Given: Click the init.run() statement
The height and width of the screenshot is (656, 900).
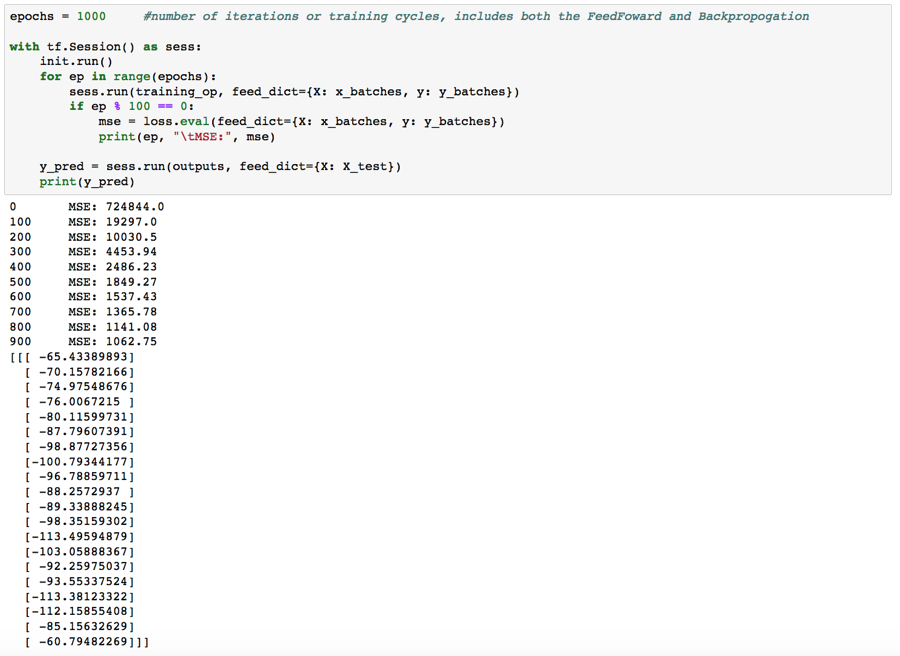Looking at the screenshot, I should point(76,61).
